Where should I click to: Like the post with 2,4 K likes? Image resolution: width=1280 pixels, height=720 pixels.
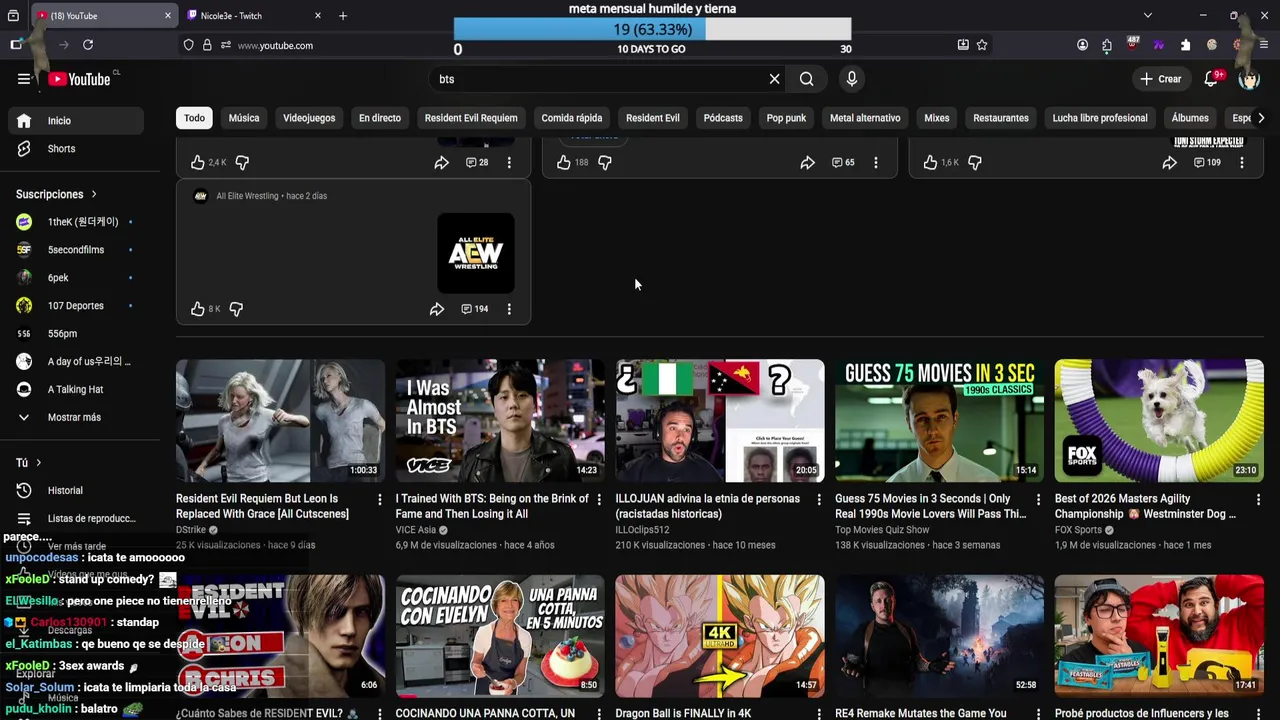[x=198, y=162]
